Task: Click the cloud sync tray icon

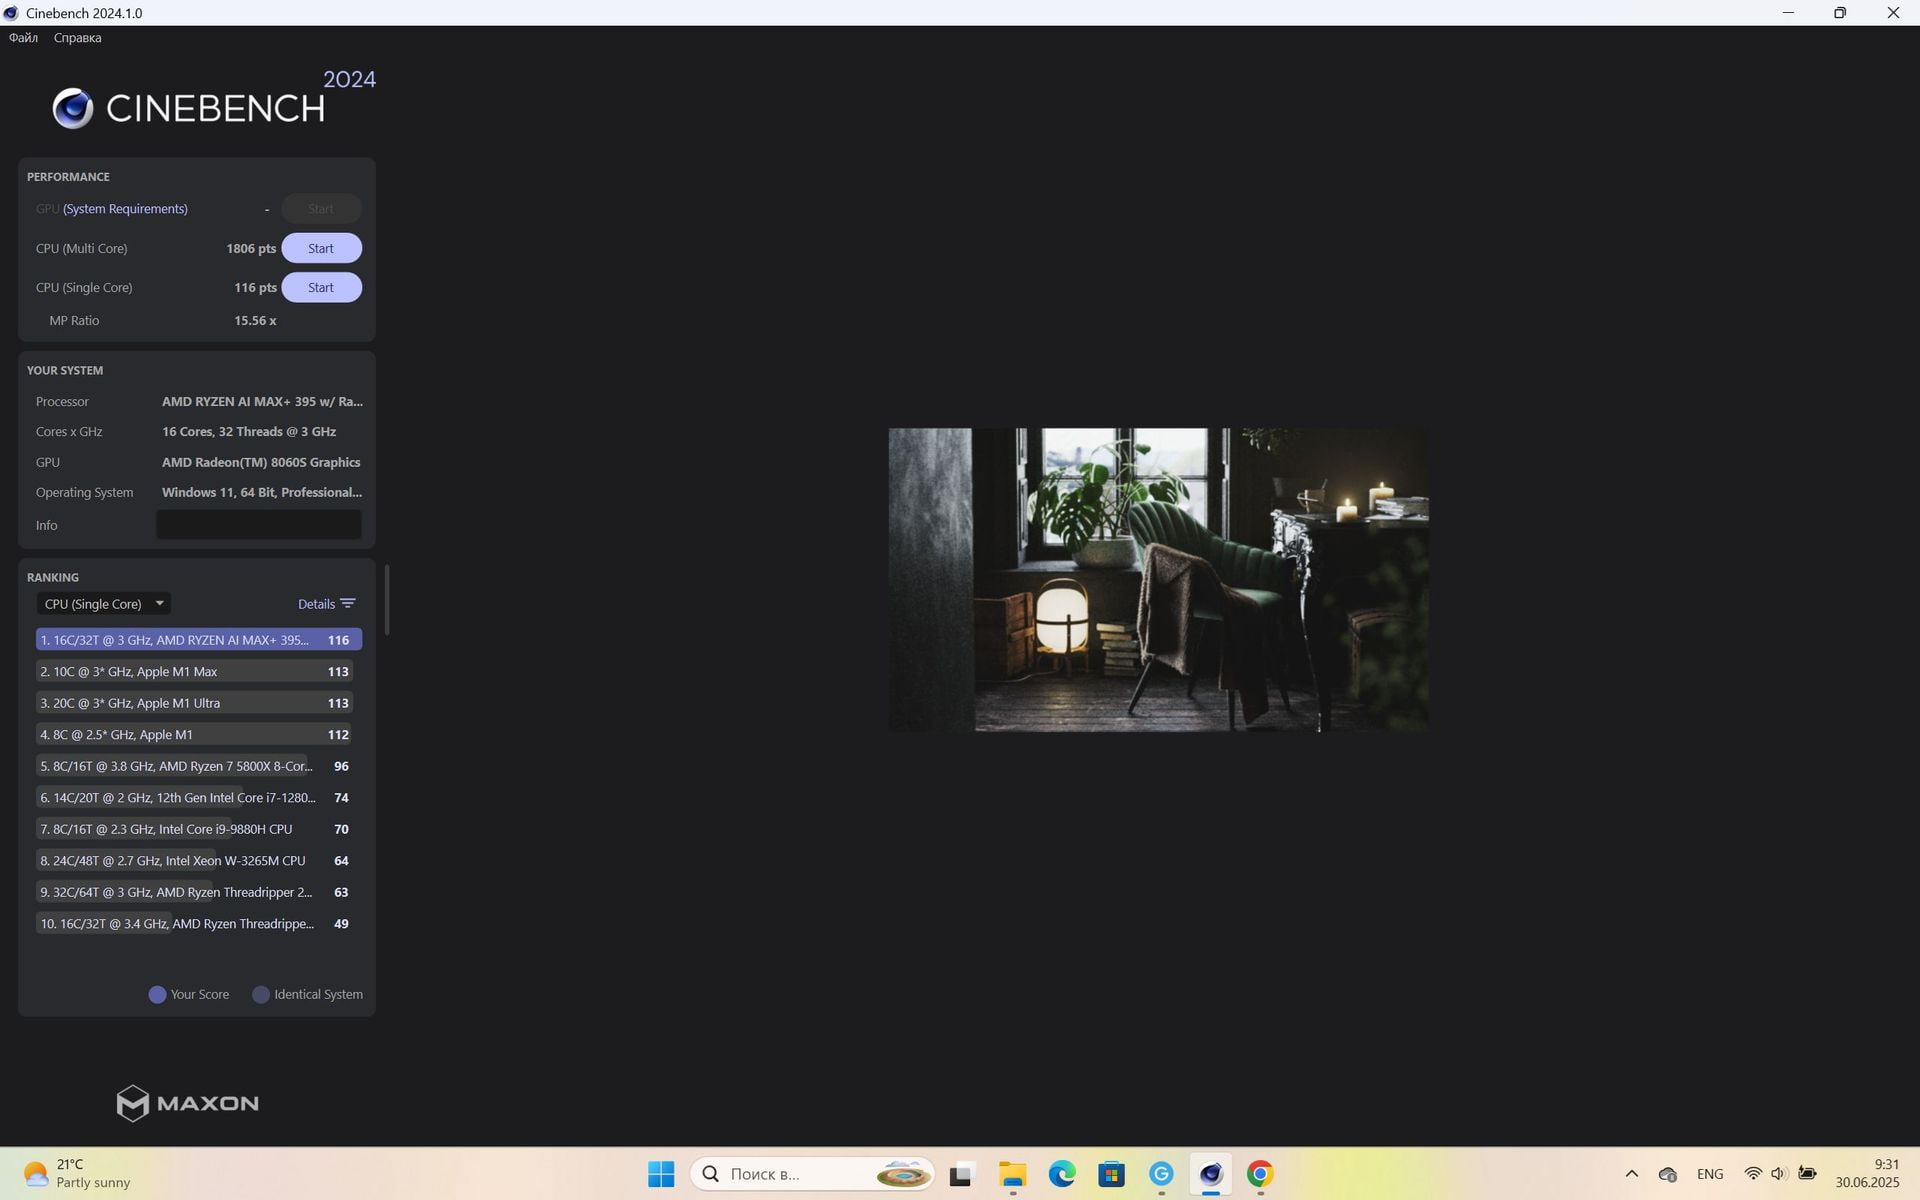Action: click(x=1667, y=1174)
